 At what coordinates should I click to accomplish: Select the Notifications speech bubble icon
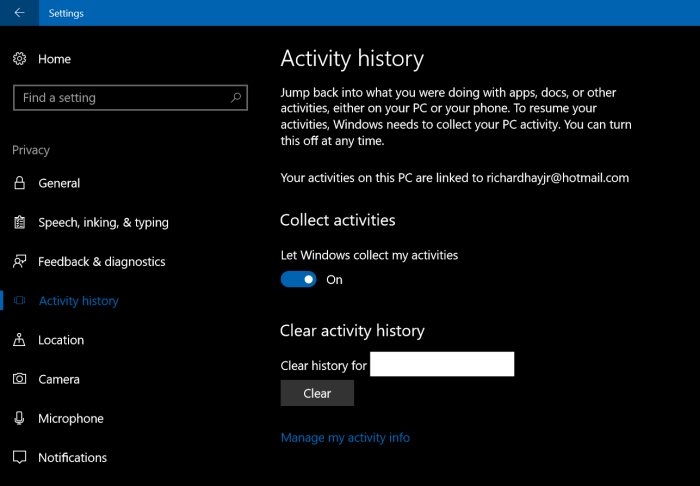click(19, 457)
